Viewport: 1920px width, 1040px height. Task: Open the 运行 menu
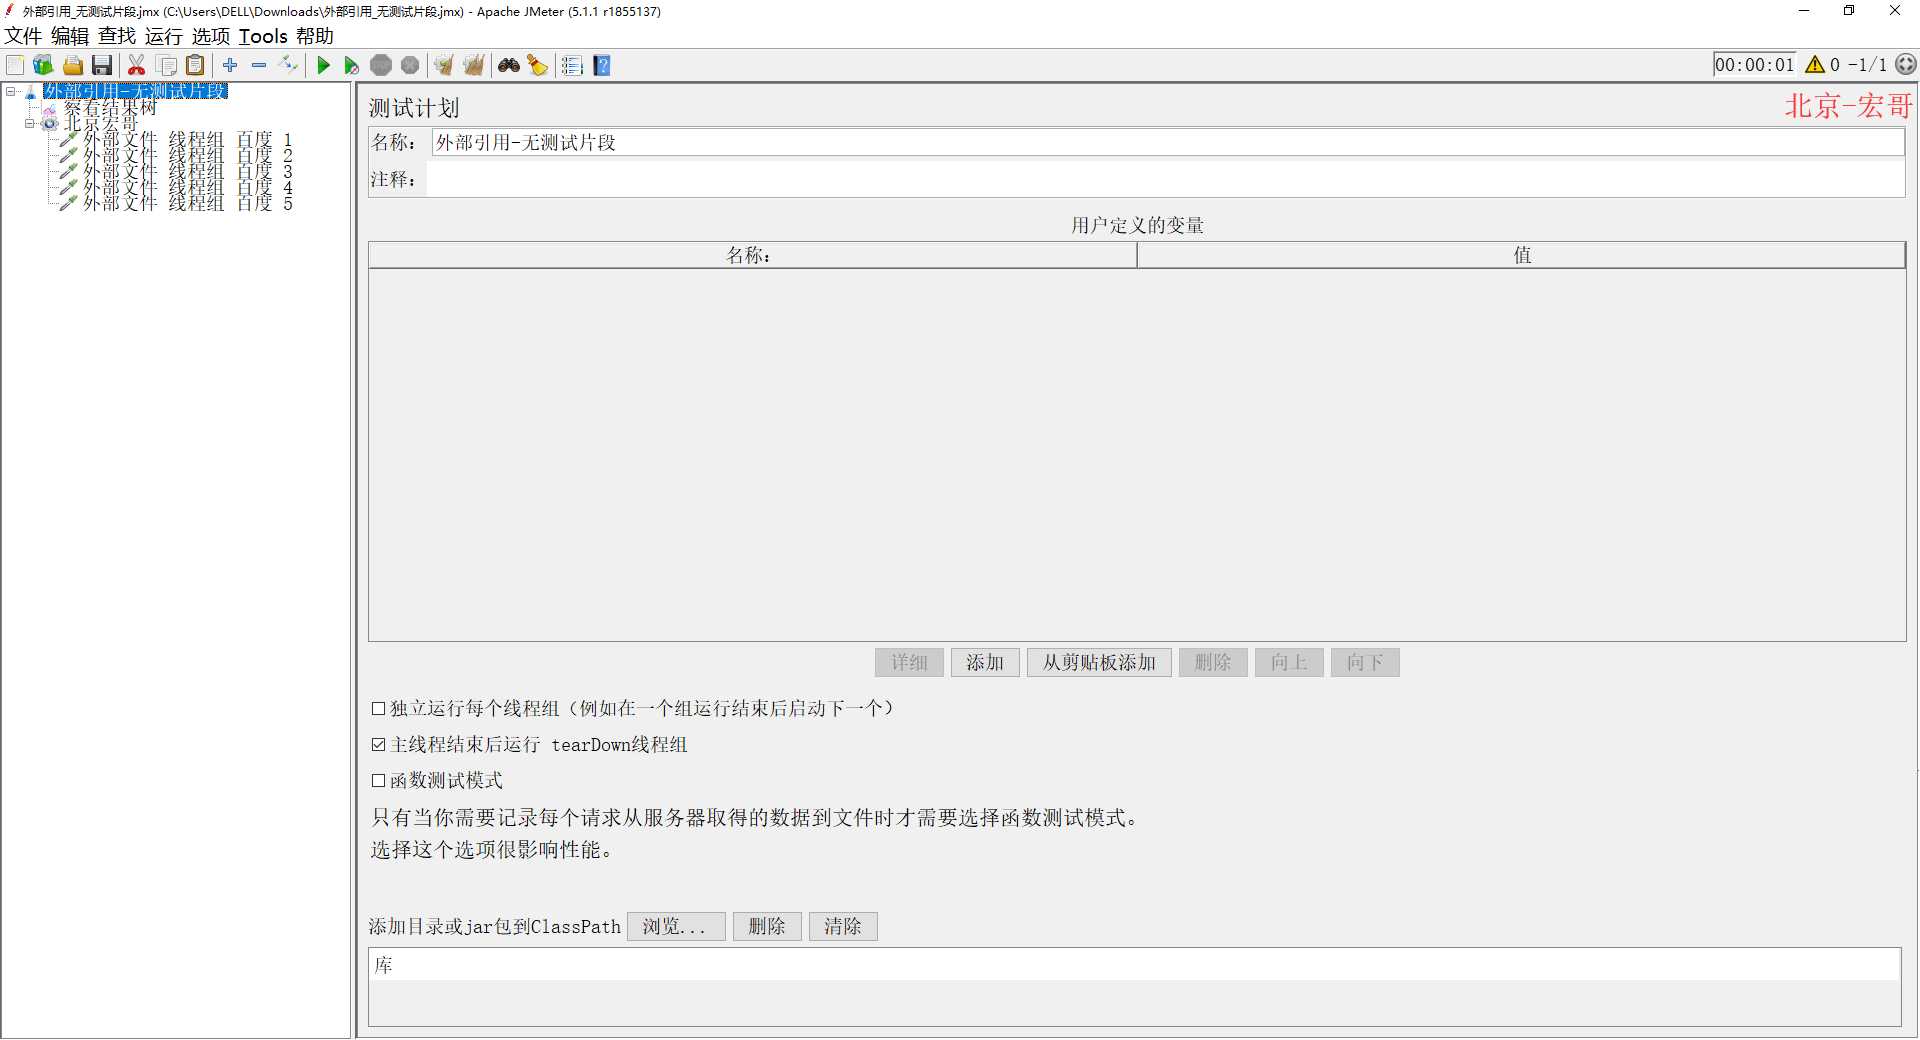point(164,36)
